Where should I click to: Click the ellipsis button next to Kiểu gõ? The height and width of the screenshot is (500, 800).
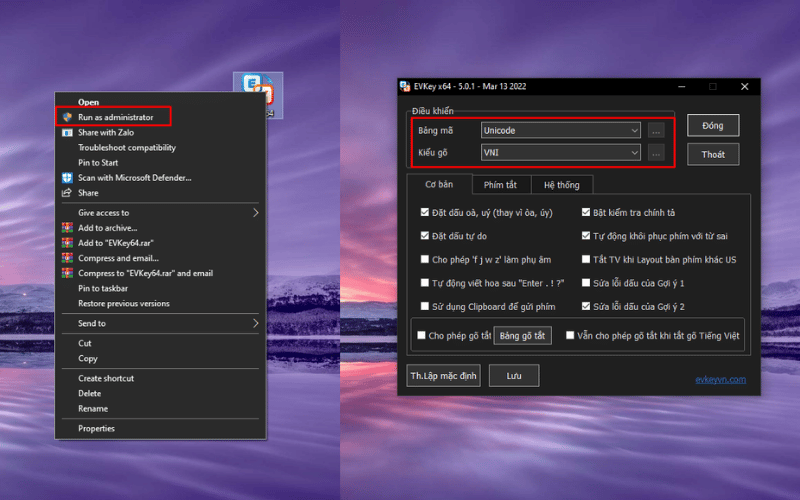(656, 153)
